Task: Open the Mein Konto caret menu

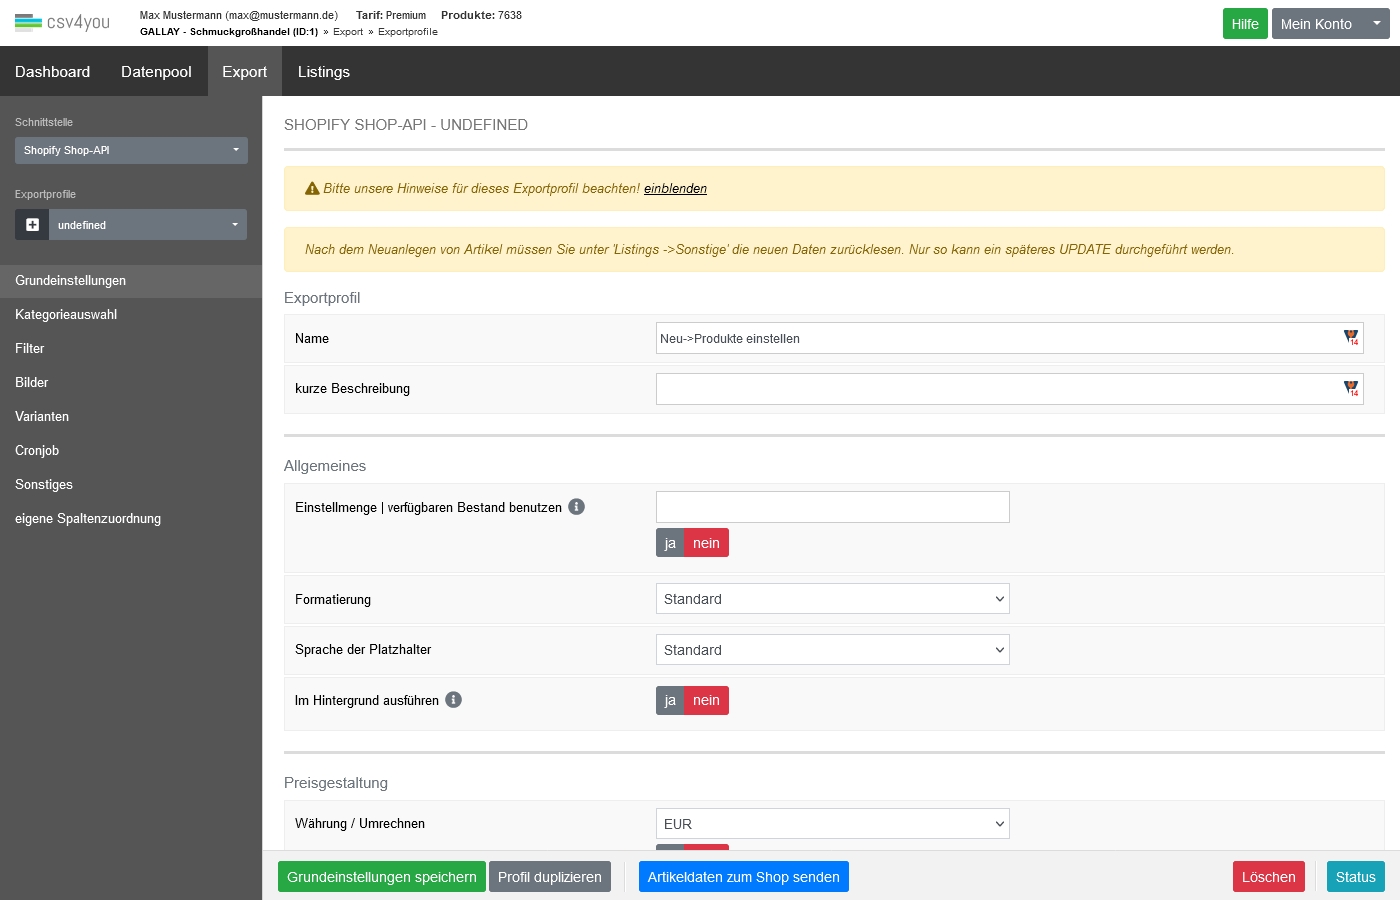Action: coord(1376,24)
